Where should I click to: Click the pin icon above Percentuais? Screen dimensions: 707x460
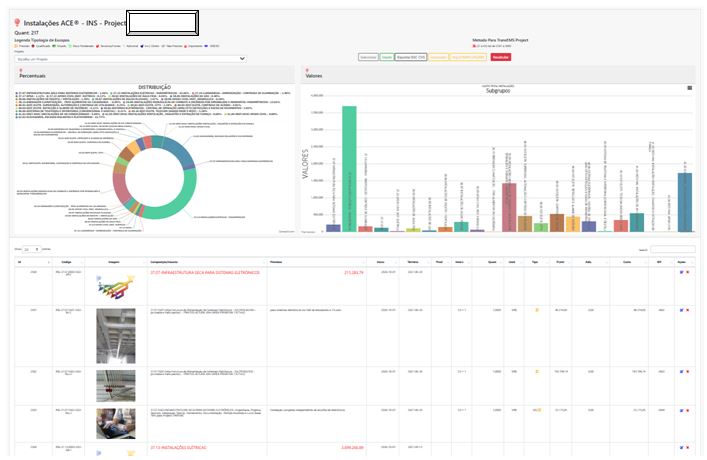point(20,68)
